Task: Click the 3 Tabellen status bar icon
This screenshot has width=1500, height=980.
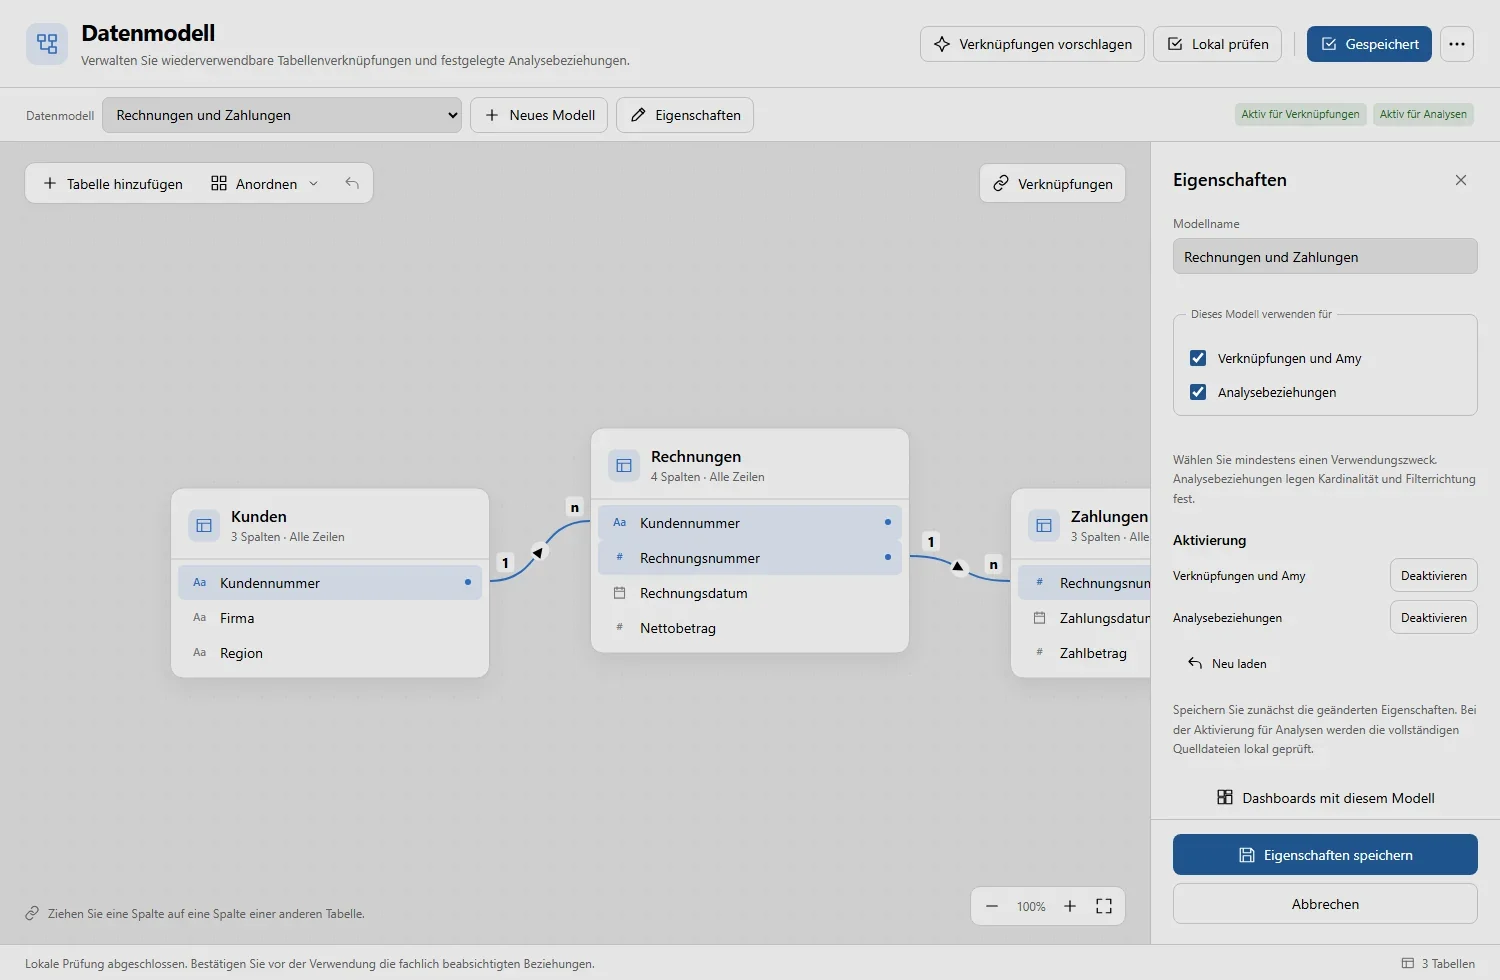Action: pos(1408,963)
